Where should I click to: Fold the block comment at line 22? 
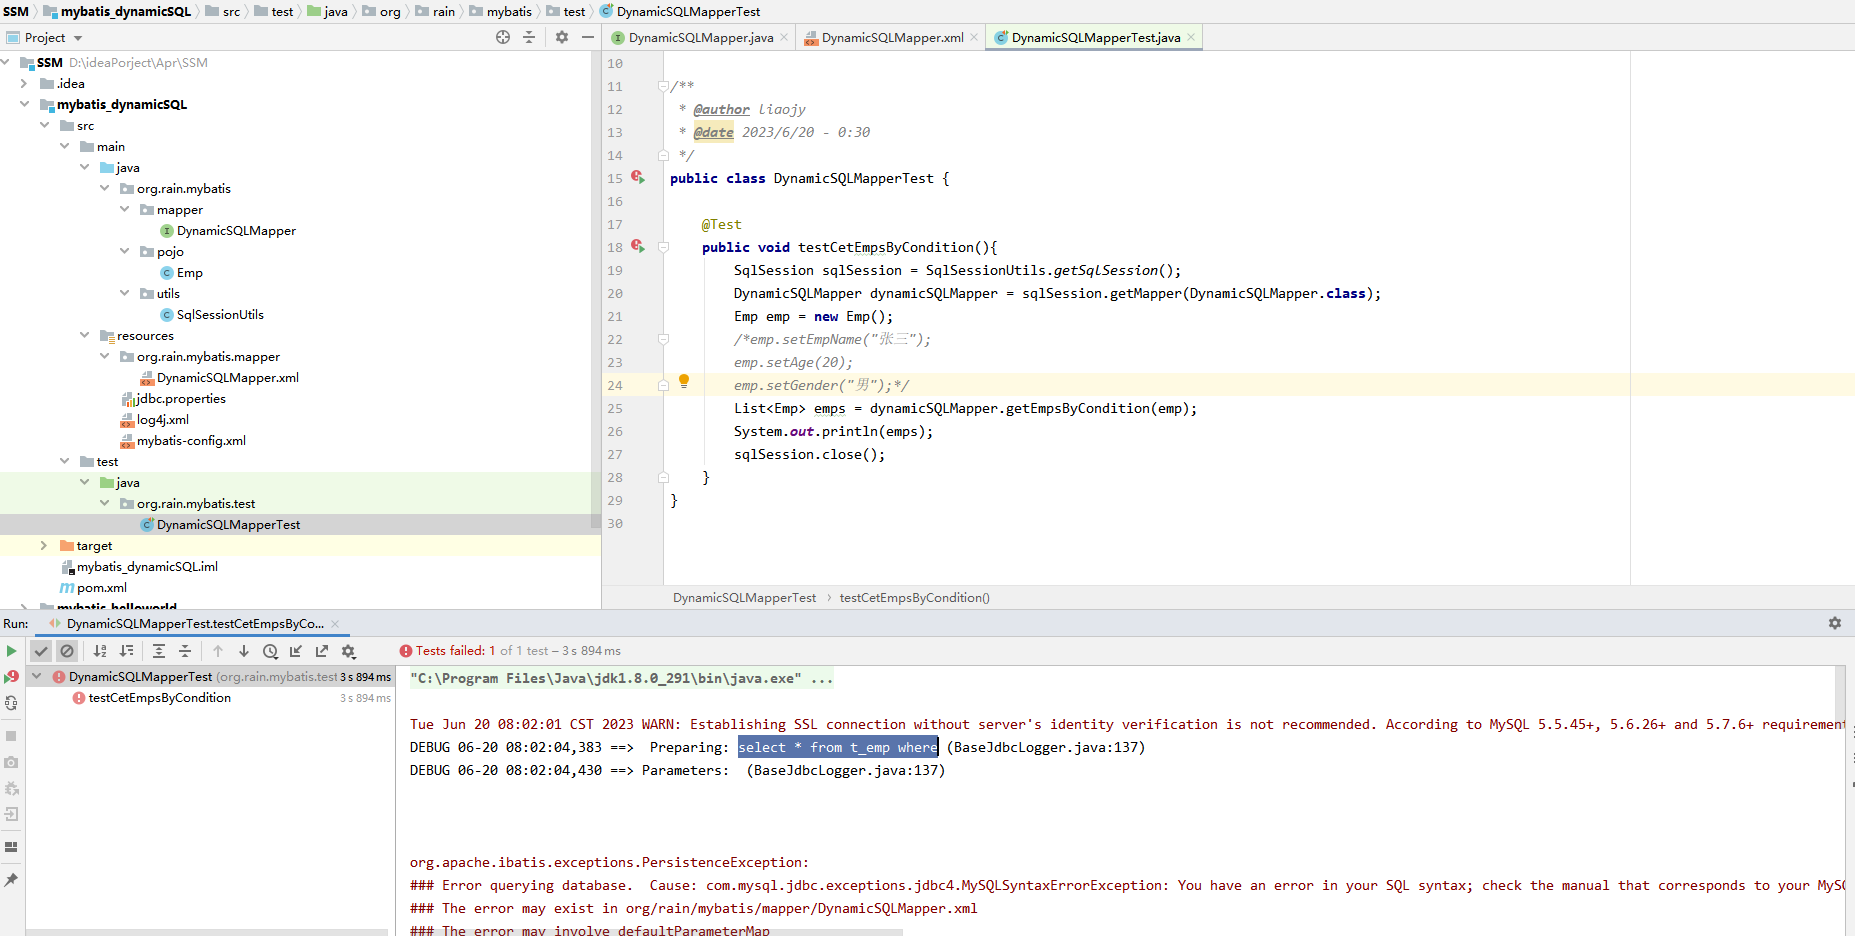tap(663, 339)
